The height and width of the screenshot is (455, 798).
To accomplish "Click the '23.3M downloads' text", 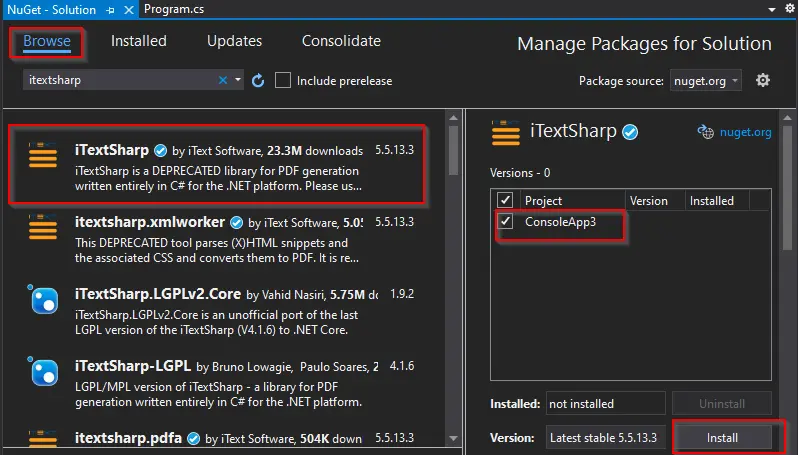I will [x=315, y=151].
